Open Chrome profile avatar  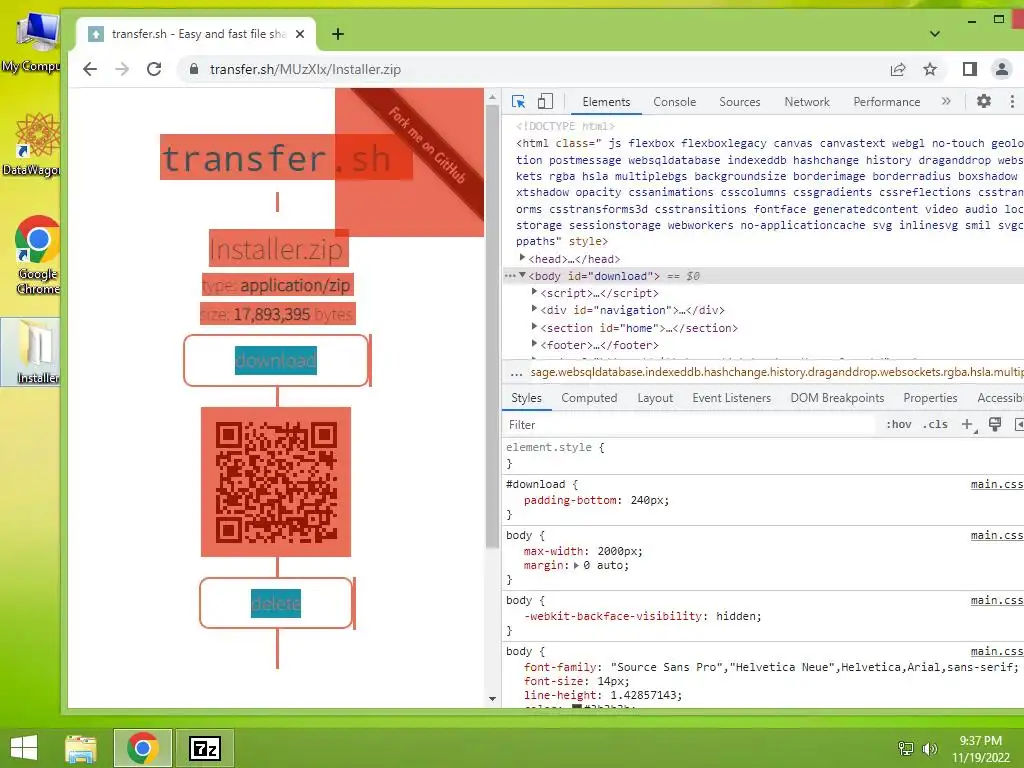[x=1002, y=69]
